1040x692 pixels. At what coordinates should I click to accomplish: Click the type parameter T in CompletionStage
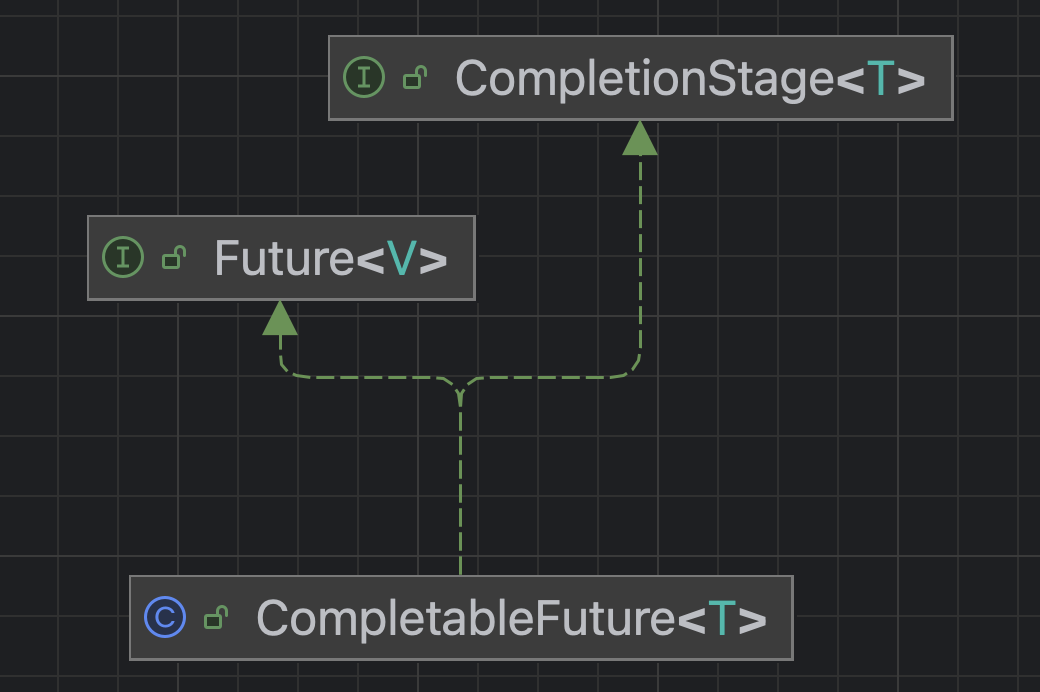[880, 78]
